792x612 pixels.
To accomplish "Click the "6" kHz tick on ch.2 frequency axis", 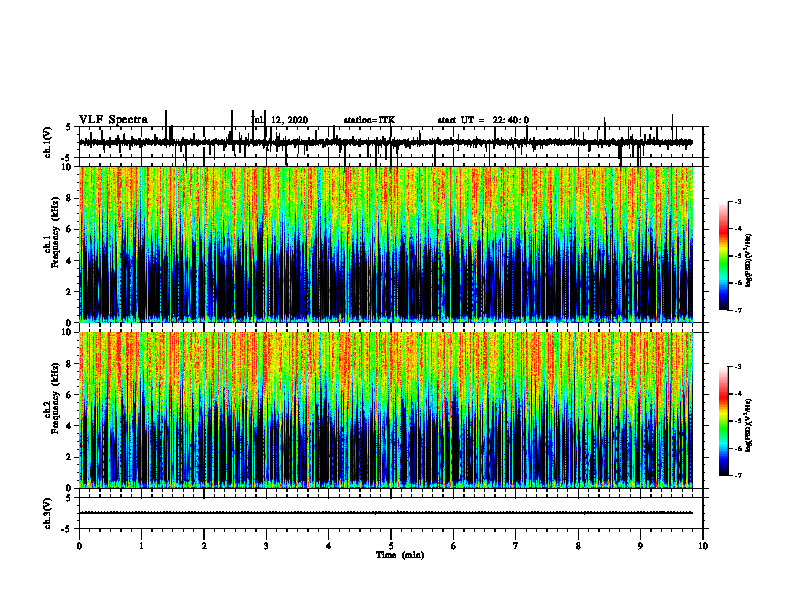I will pyautogui.click(x=70, y=395).
